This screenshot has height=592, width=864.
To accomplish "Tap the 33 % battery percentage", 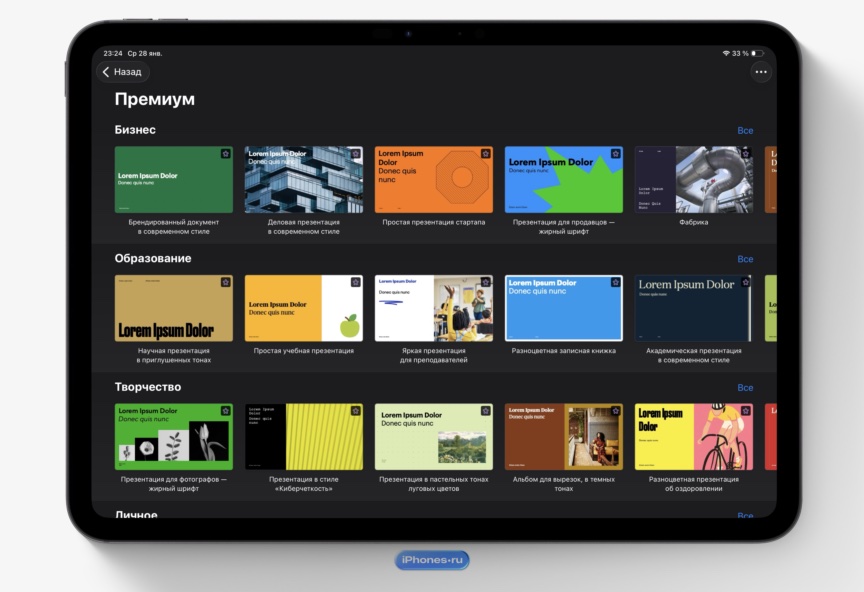I will (740, 53).
